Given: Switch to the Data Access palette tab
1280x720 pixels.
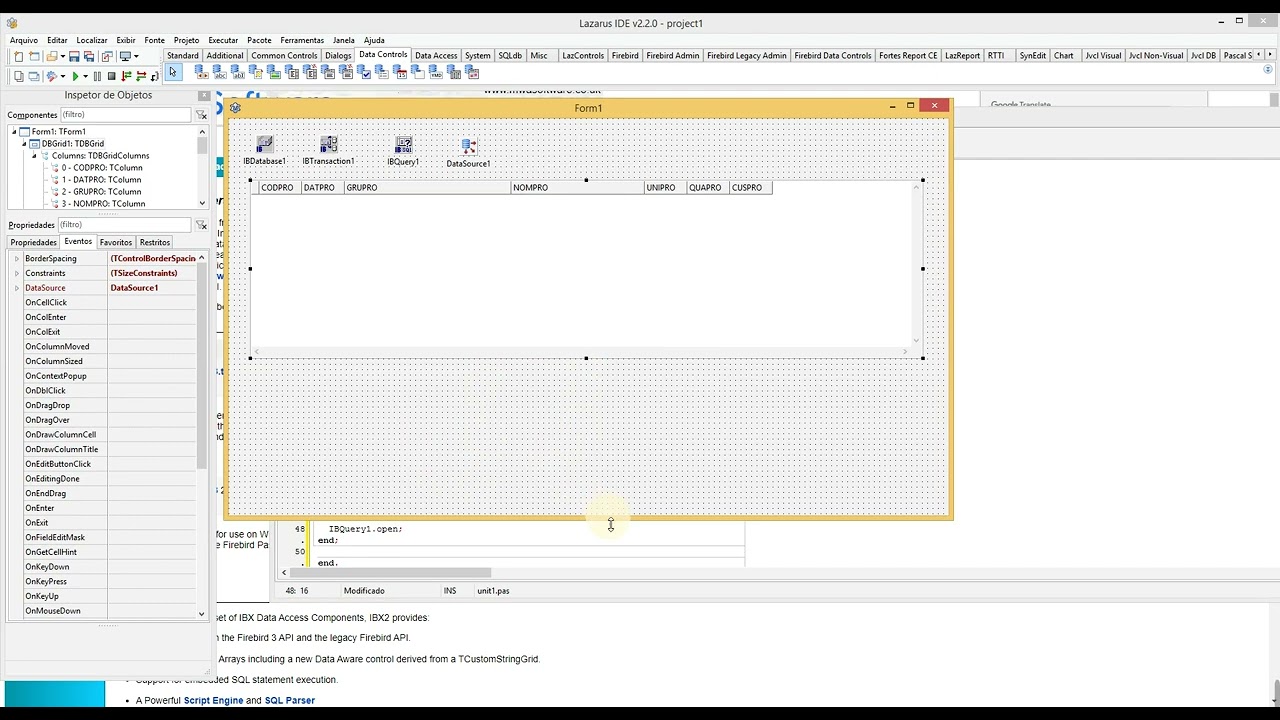Looking at the screenshot, I should [436, 56].
